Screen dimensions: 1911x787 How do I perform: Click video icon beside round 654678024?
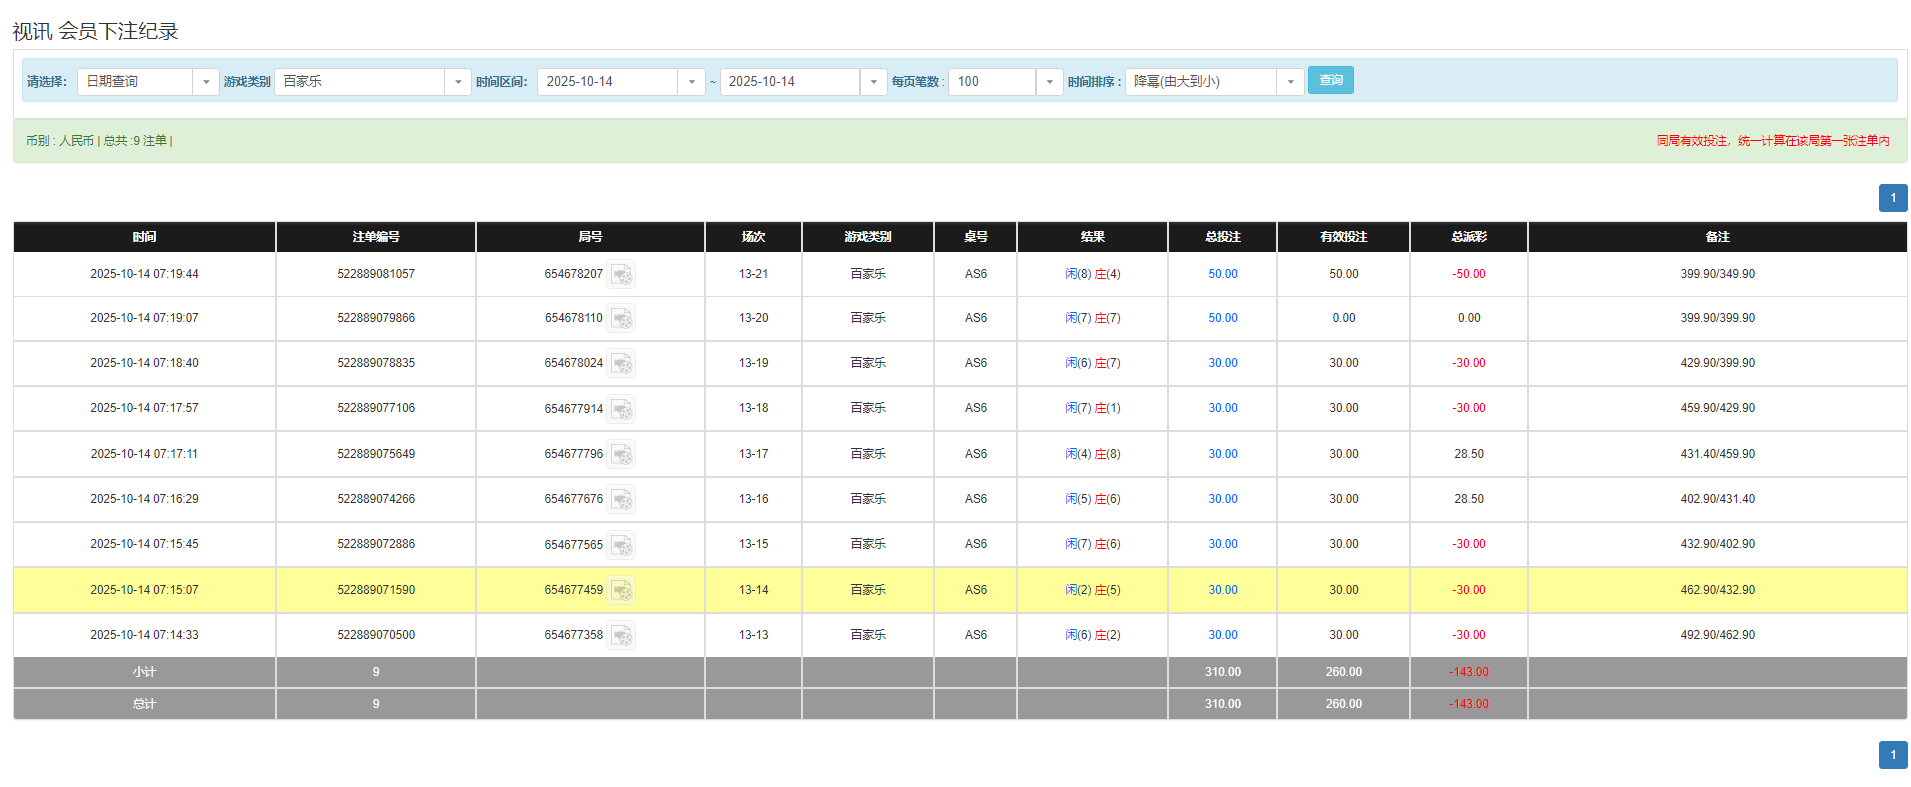[621, 363]
